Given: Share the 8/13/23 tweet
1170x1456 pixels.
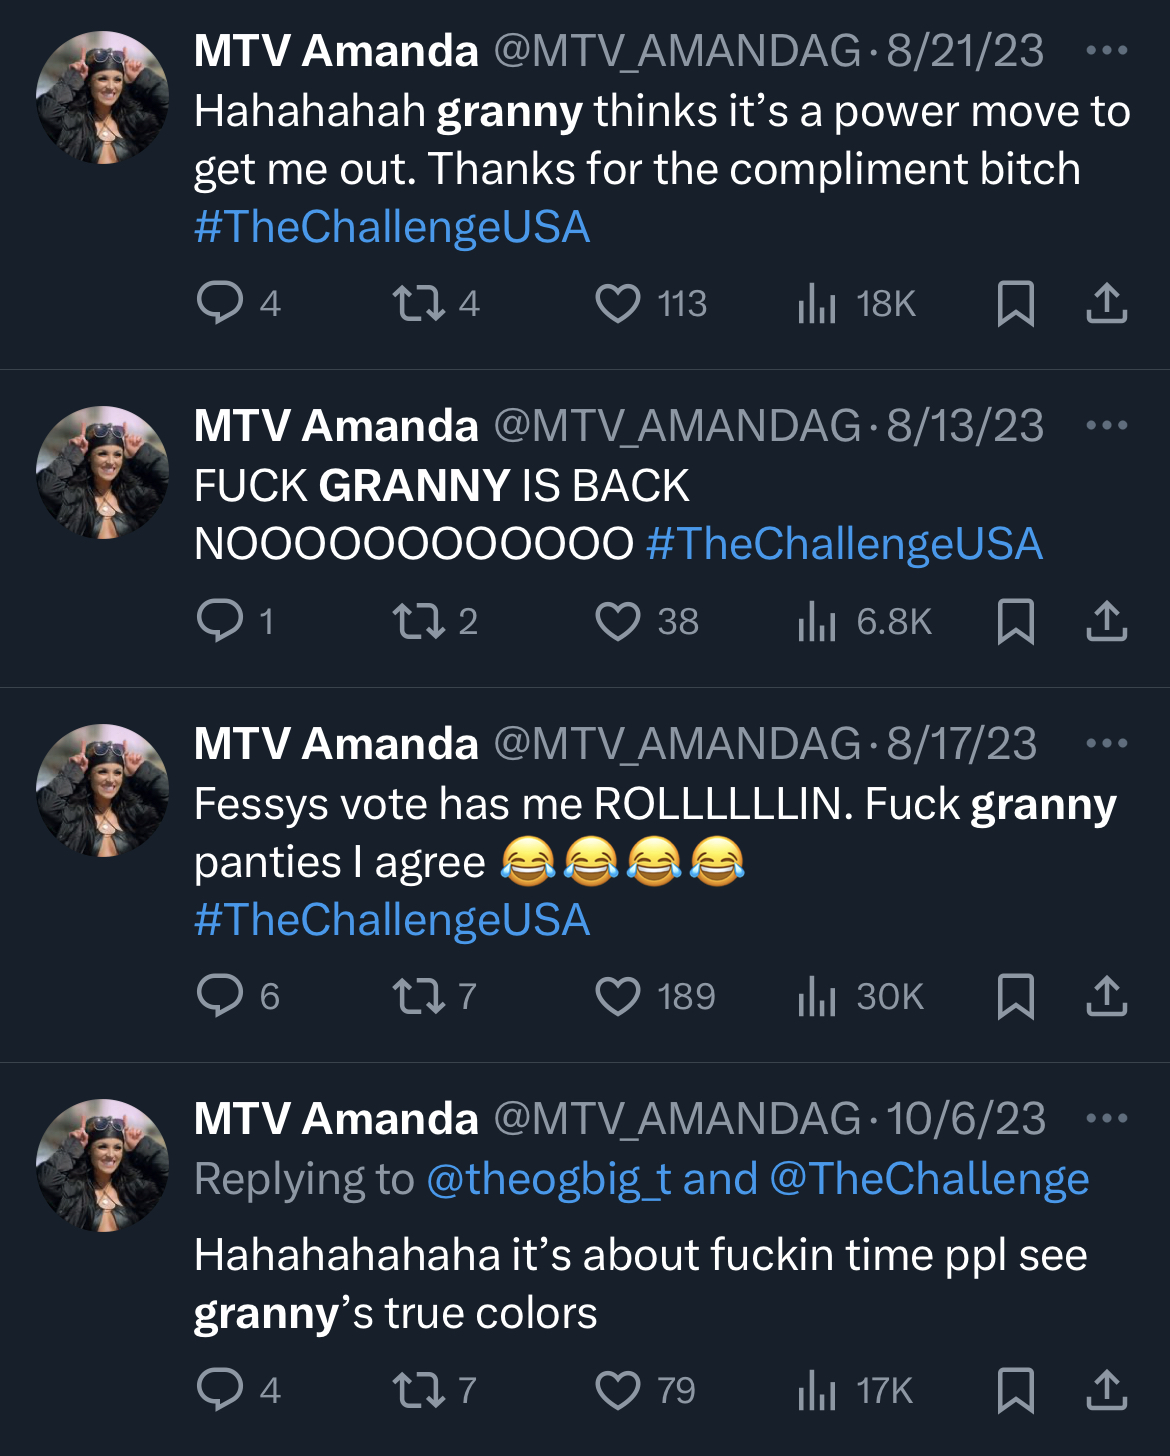Looking at the screenshot, I should (x=1107, y=621).
